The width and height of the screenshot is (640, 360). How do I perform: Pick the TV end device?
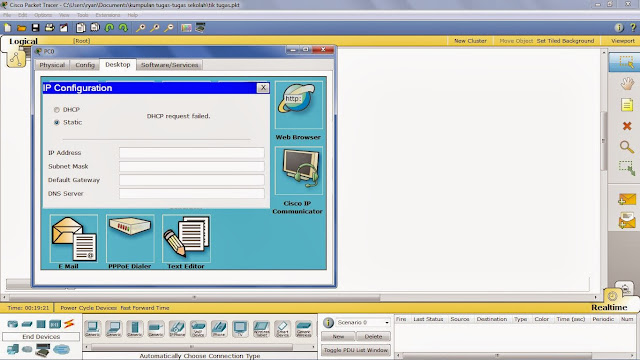tap(240, 329)
